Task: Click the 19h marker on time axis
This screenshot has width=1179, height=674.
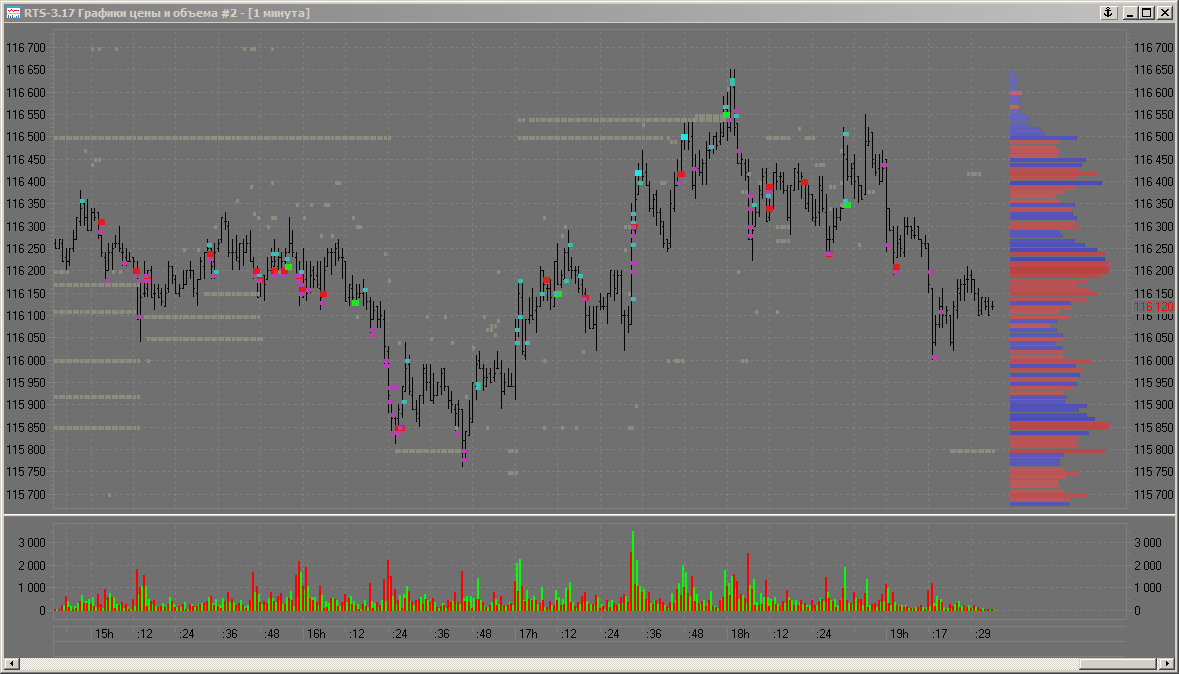Action: 899,634
